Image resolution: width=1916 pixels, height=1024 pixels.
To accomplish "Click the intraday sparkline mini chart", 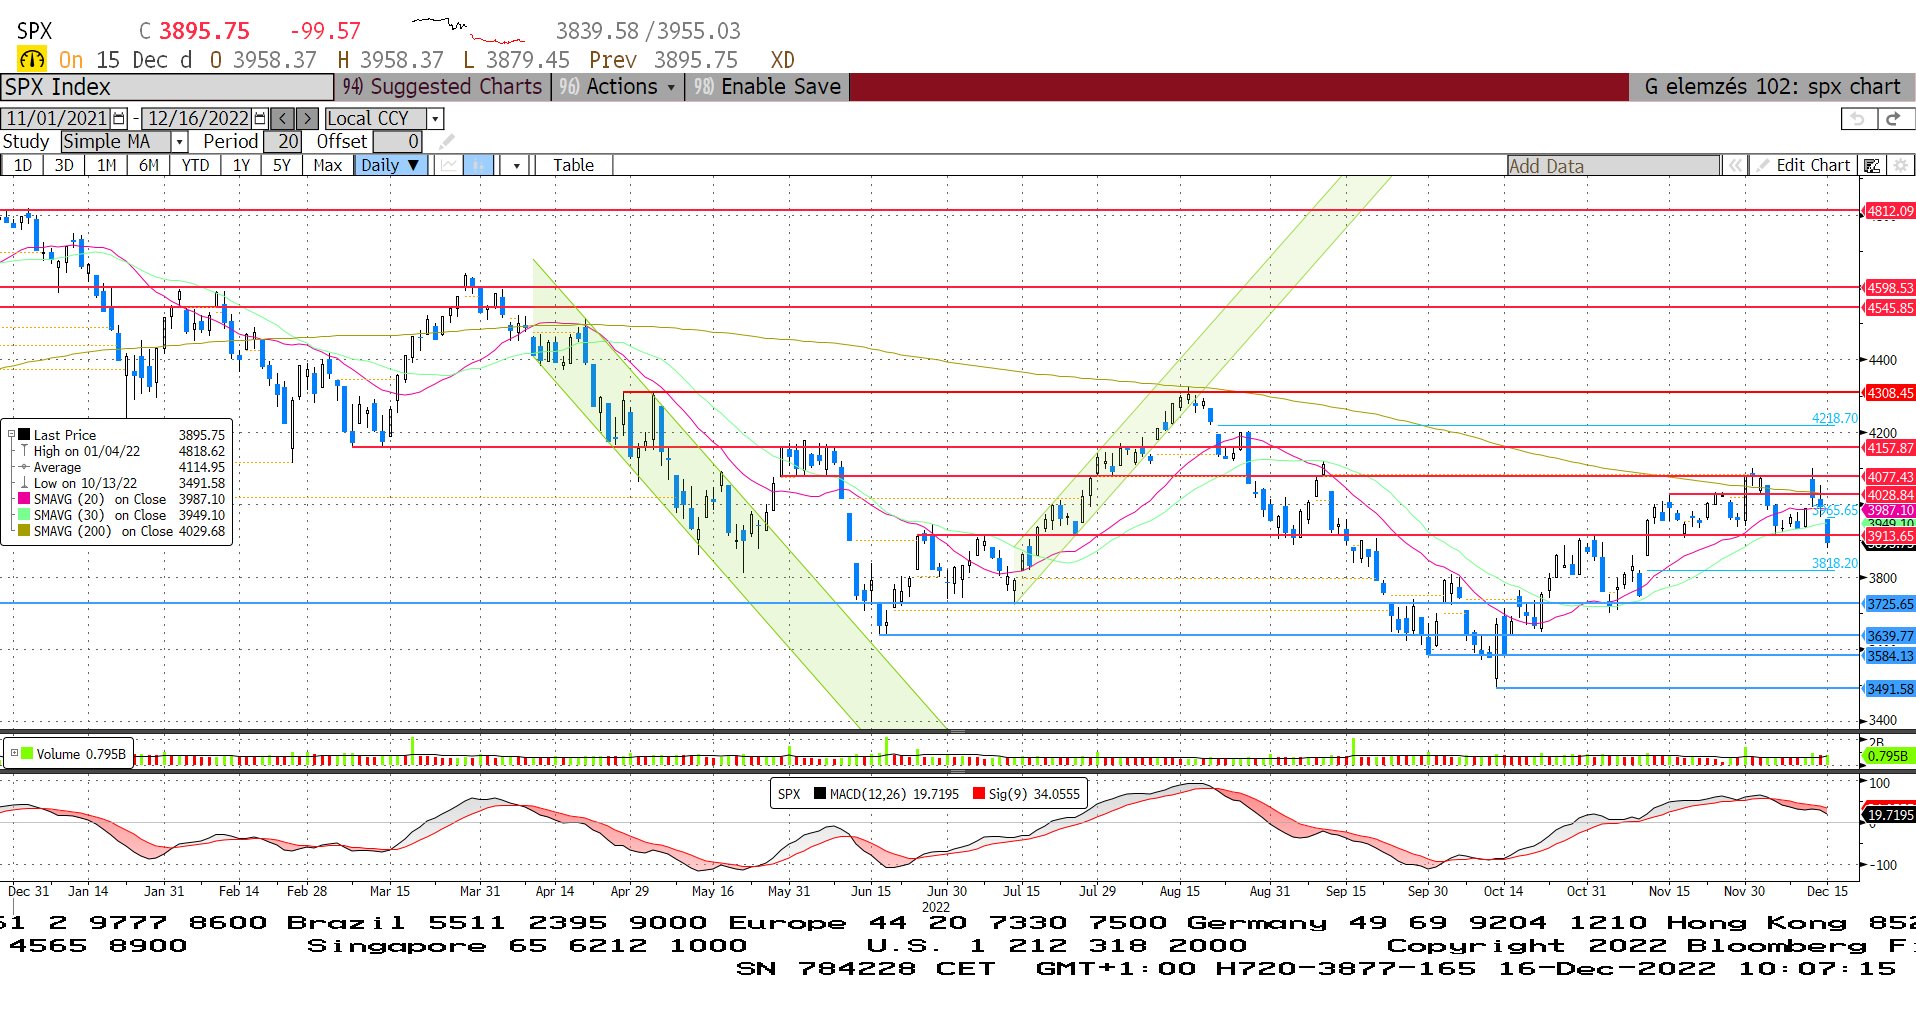I will pos(468,30).
